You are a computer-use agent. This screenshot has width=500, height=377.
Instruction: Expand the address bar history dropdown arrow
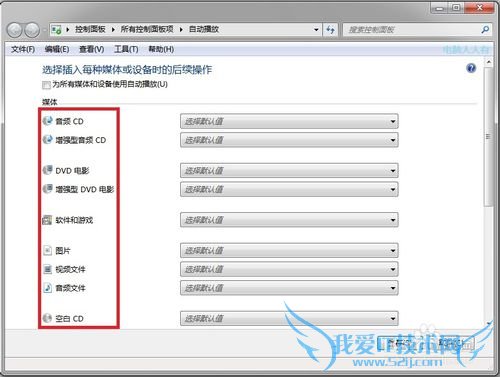point(316,30)
